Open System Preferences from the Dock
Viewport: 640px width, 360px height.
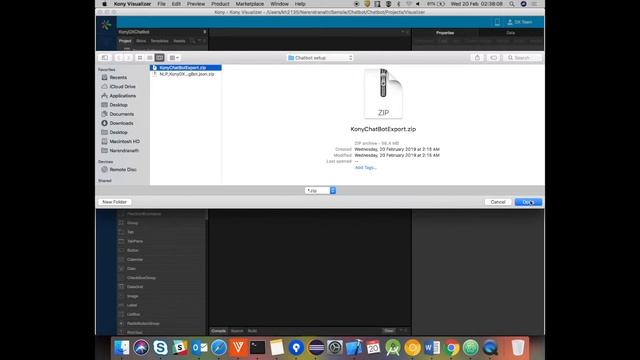coord(335,348)
